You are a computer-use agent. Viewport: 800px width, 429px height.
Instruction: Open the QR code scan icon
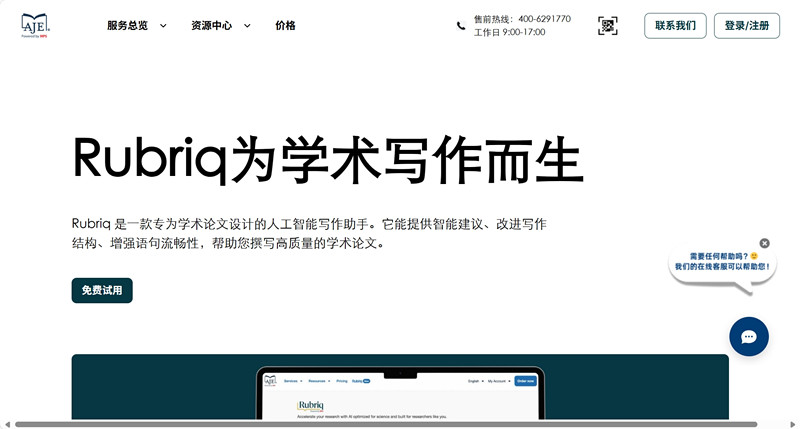(x=608, y=26)
